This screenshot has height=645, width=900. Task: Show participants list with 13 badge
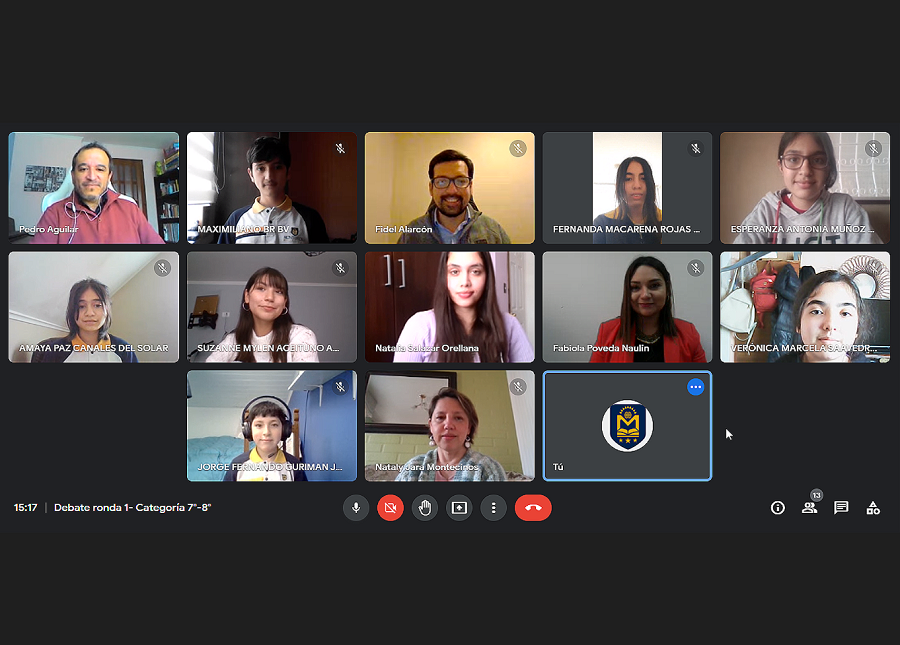tap(810, 507)
